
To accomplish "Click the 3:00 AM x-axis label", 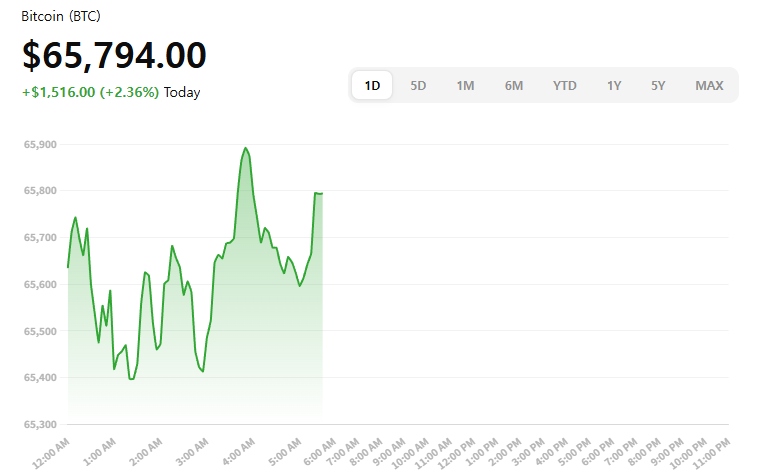I will pos(192,452).
